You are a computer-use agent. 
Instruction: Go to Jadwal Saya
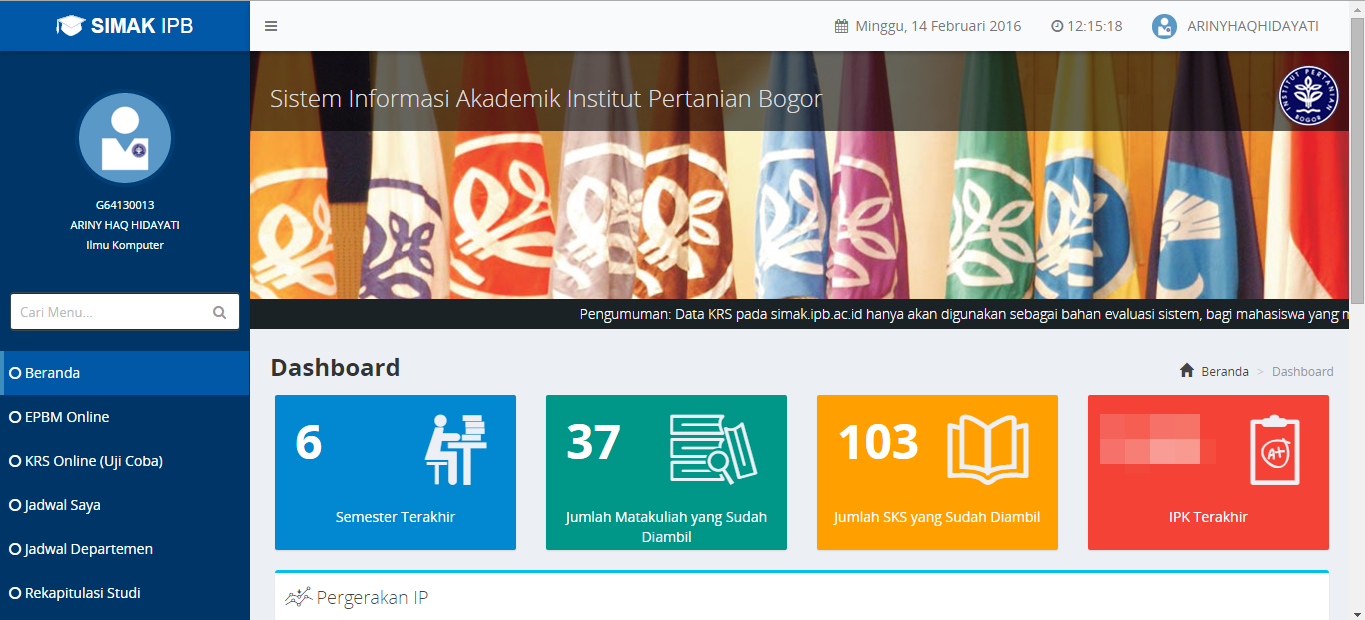coord(62,505)
